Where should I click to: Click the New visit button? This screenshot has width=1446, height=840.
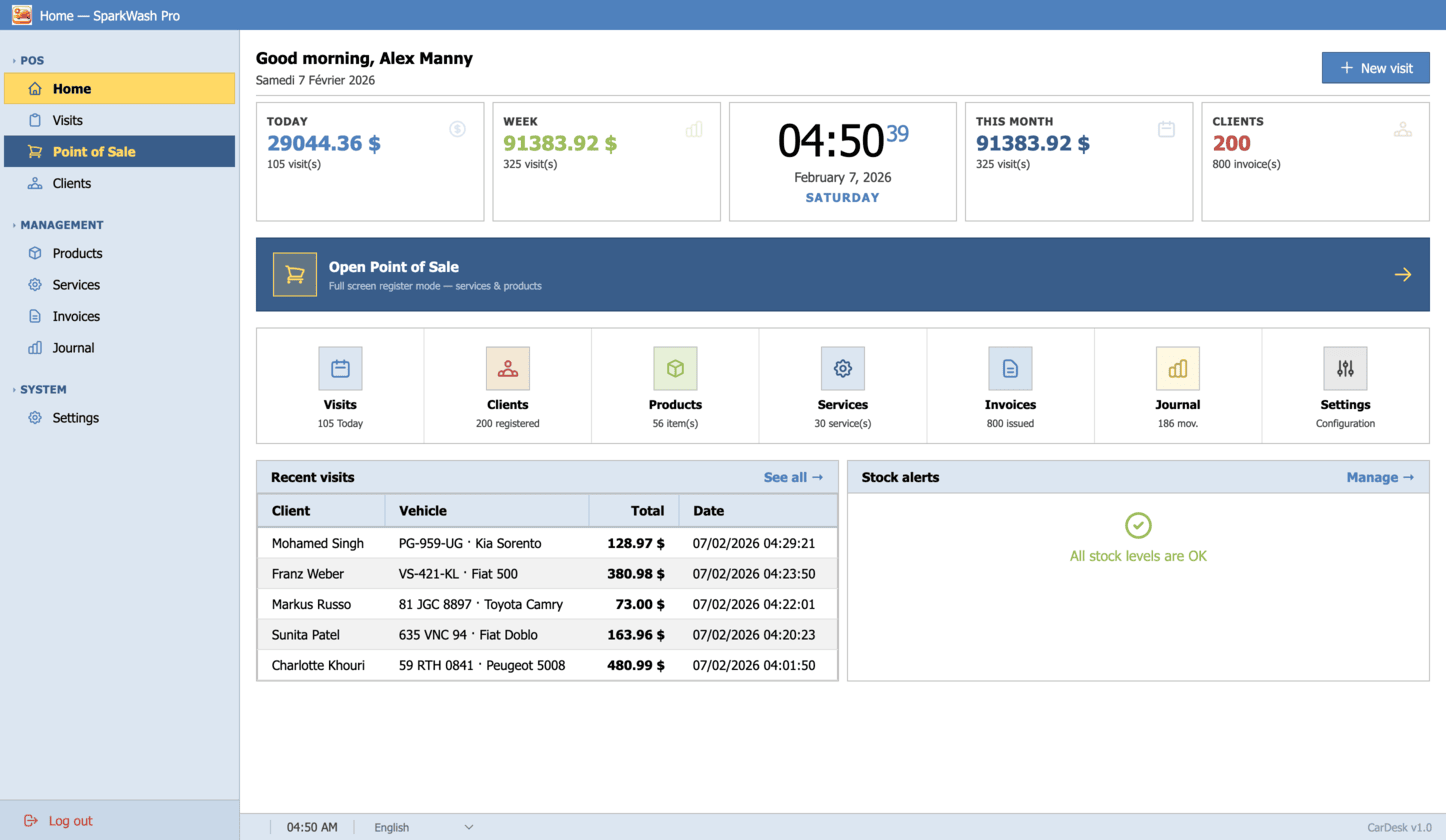click(1375, 67)
